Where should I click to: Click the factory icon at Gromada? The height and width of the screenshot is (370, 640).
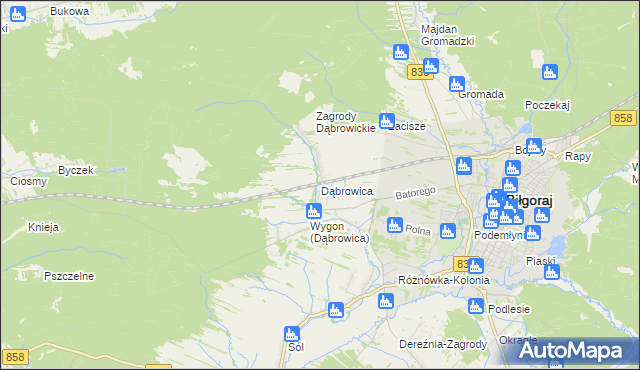[457, 84]
